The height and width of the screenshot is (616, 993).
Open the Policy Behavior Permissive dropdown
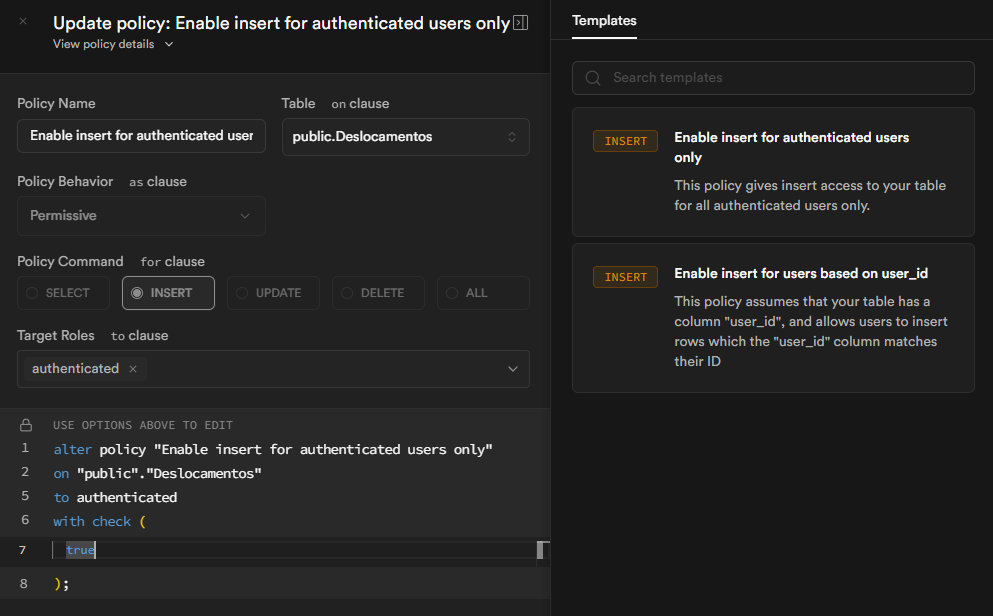[141, 216]
